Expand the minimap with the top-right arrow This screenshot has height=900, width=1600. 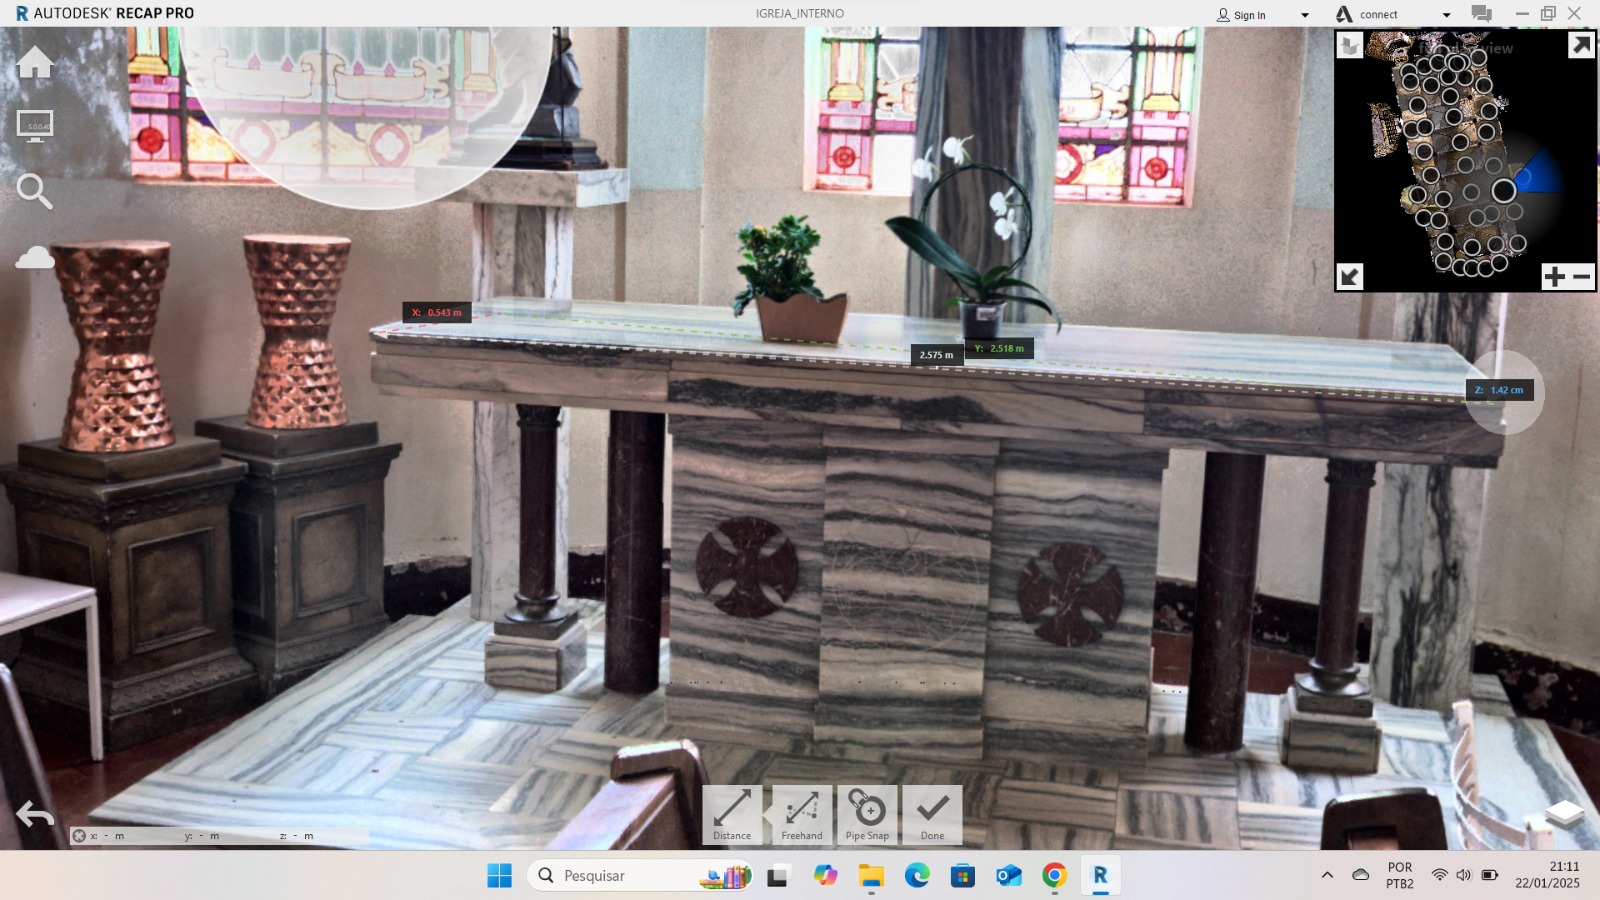tap(1580, 46)
